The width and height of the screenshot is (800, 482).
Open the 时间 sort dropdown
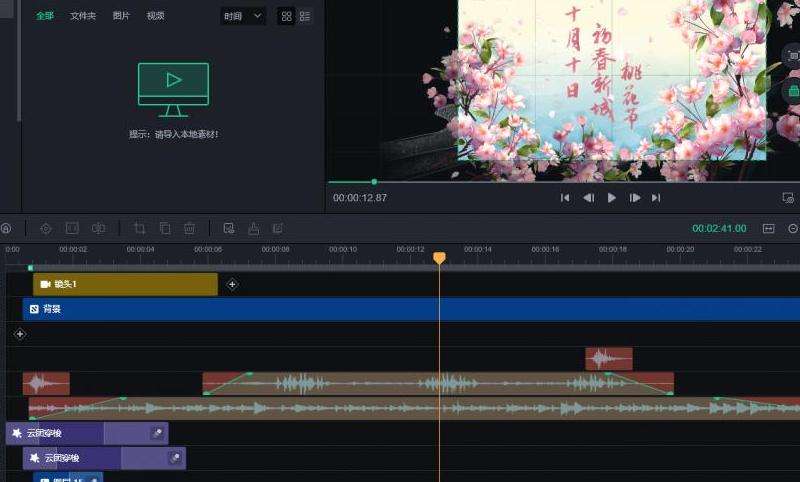click(x=243, y=17)
